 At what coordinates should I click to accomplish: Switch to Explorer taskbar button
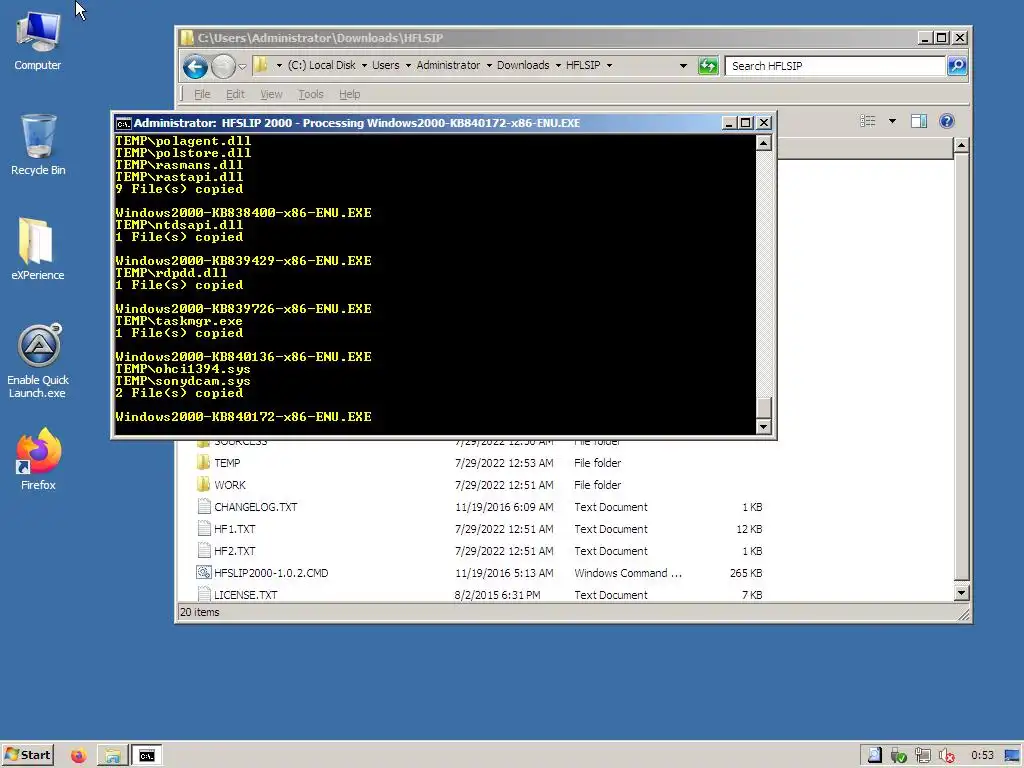pyautogui.click(x=112, y=756)
